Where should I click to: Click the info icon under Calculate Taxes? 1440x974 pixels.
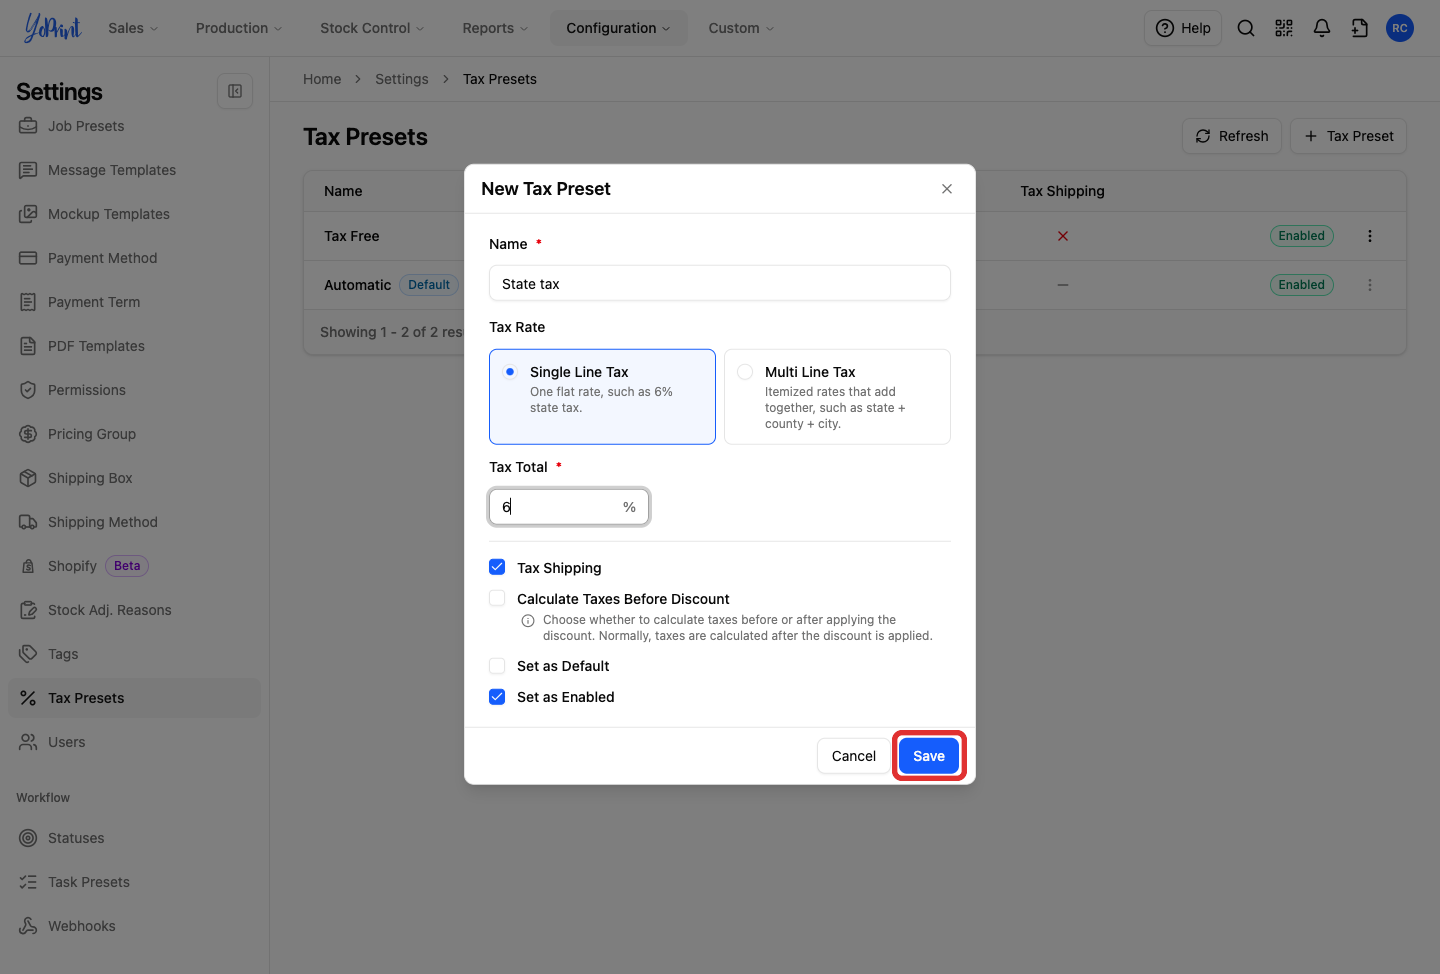pos(528,621)
